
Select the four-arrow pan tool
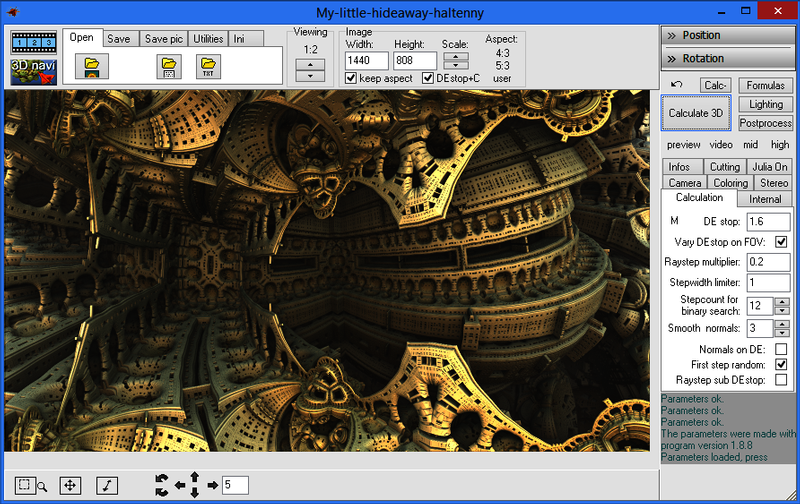[x=70, y=485]
